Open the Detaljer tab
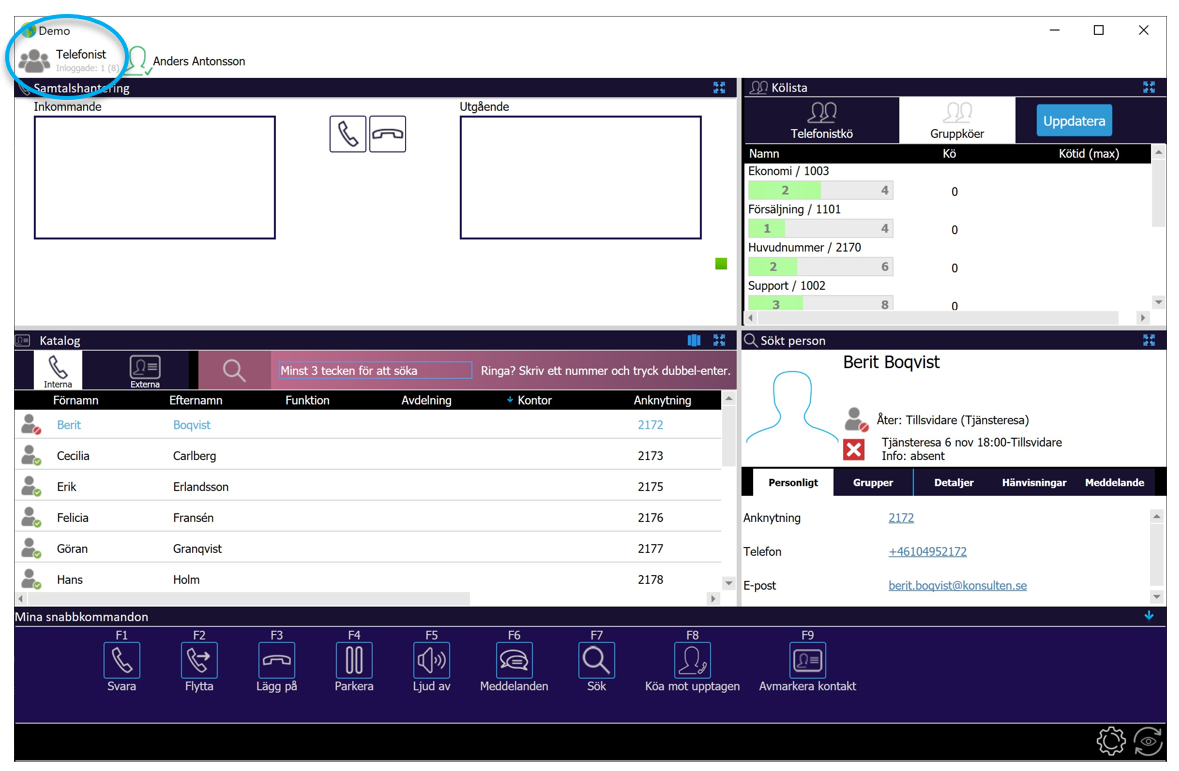Image resolution: width=1179 pixels, height=771 pixels. pos(954,482)
